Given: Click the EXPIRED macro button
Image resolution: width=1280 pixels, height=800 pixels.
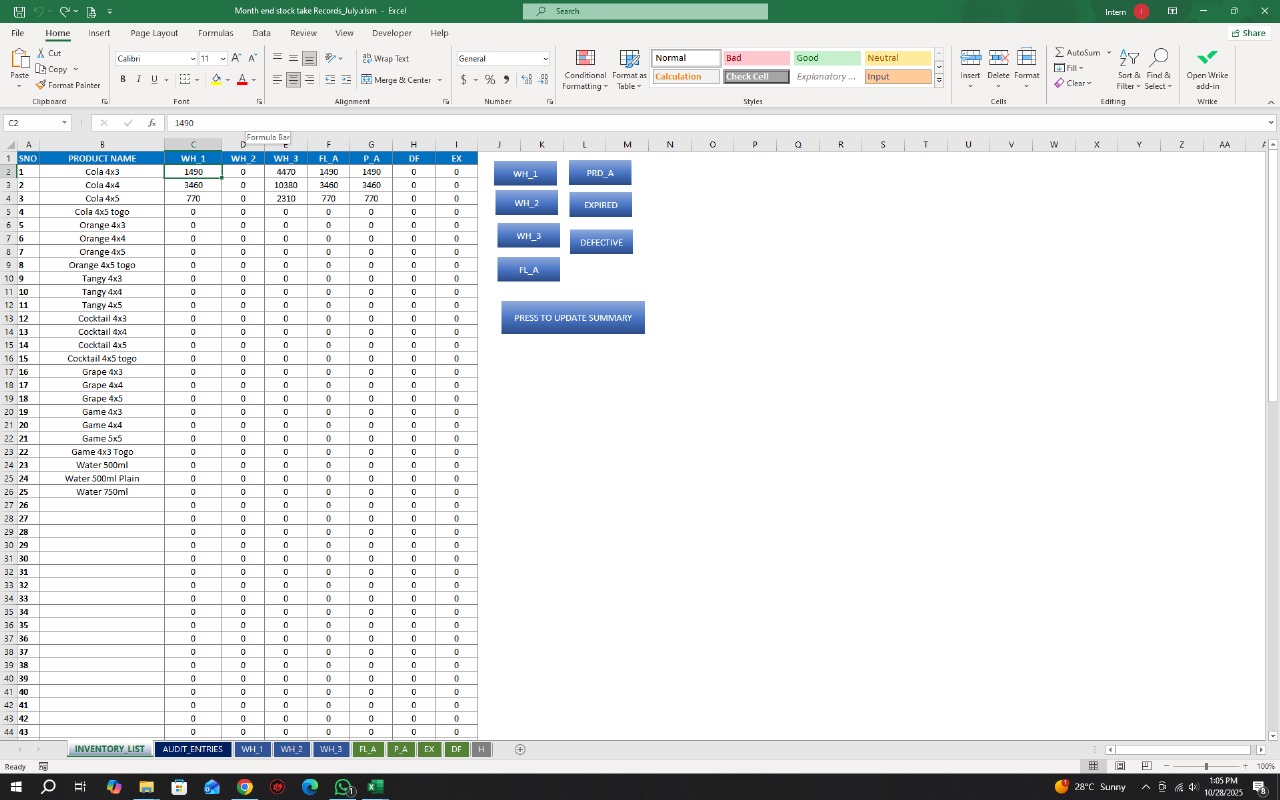Looking at the screenshot, I should [601, 205].
